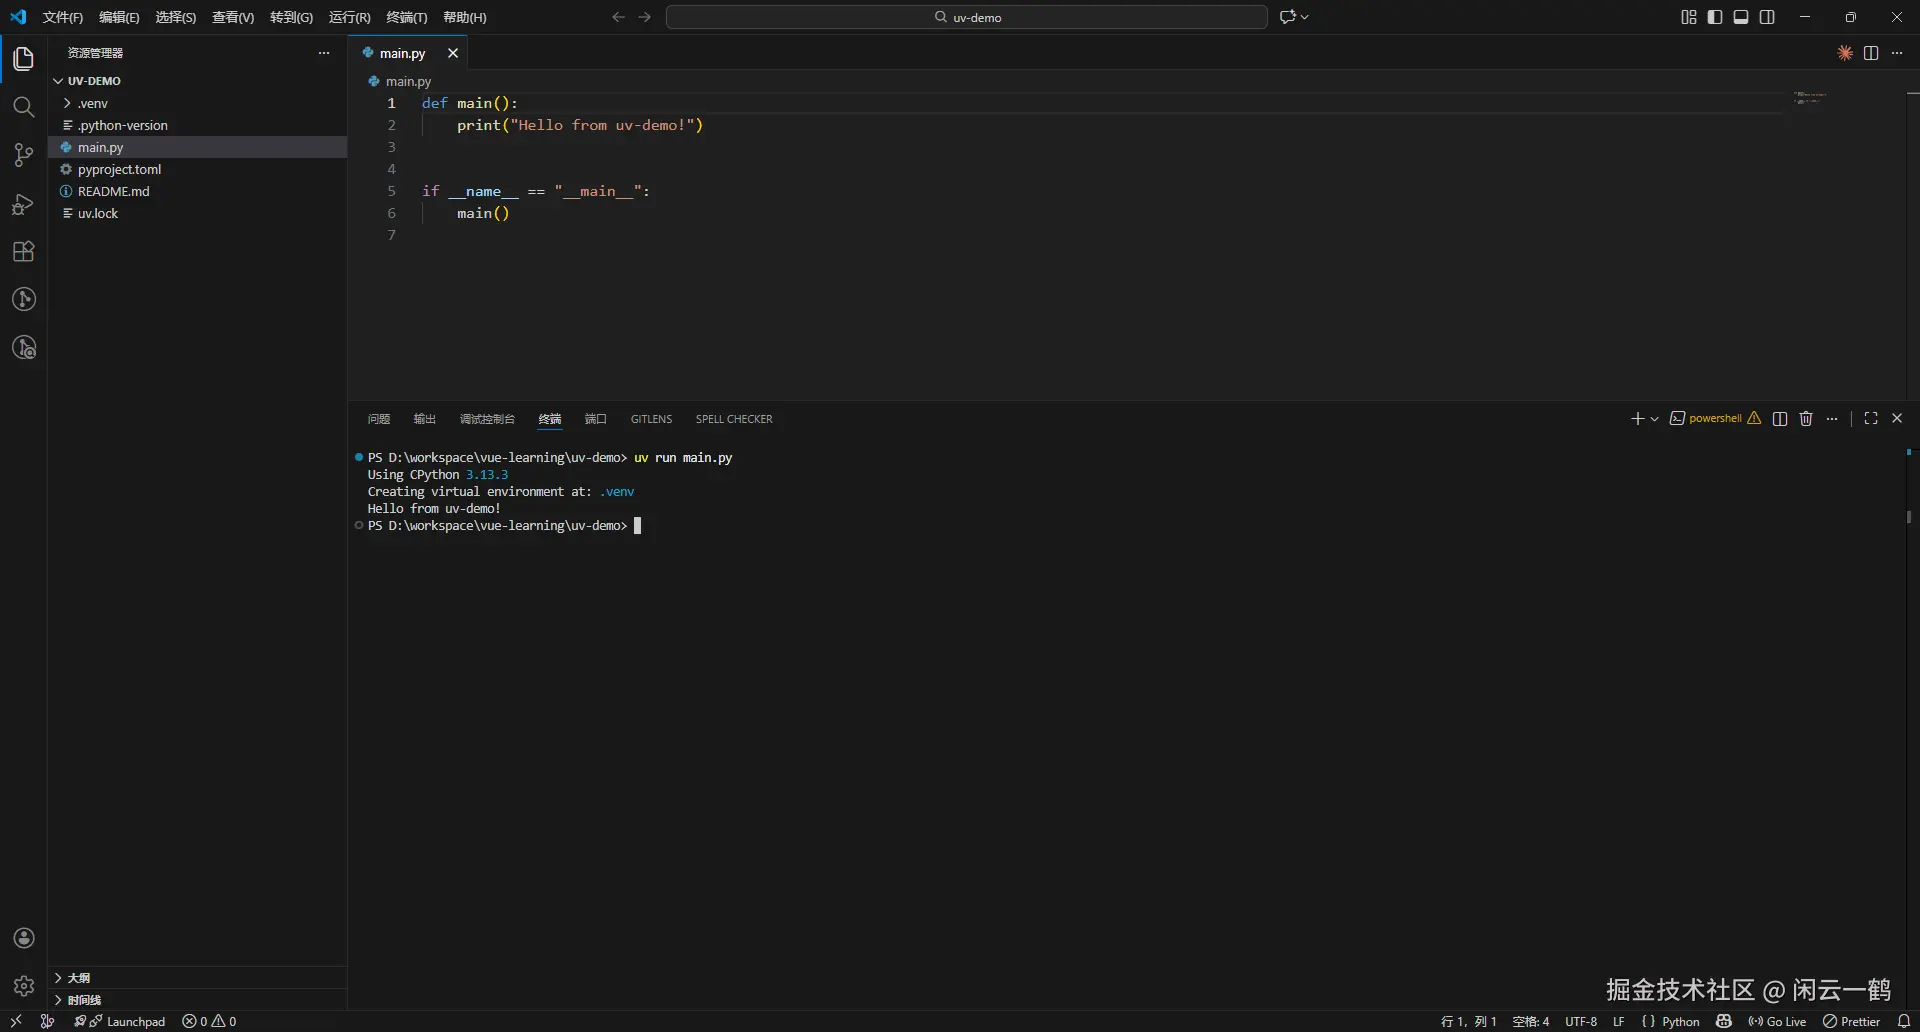Change language mode from Python

[1680, 1021]
